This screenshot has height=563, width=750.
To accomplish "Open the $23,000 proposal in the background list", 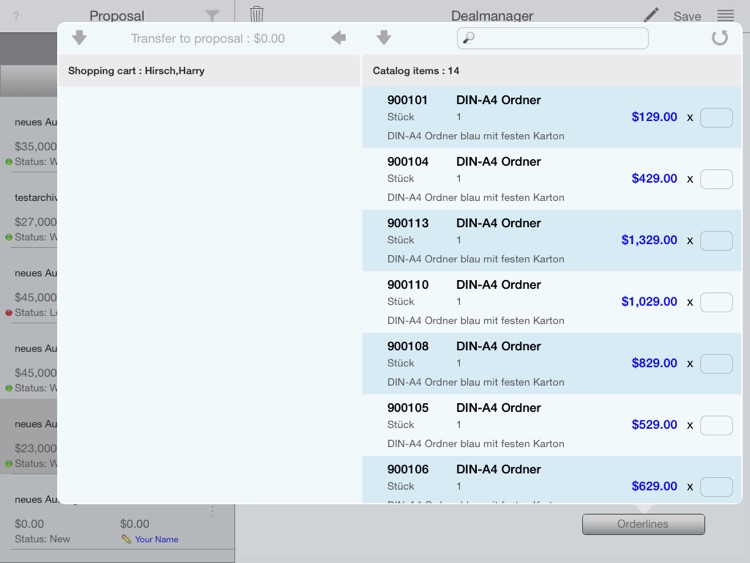I will click(35, 448).
